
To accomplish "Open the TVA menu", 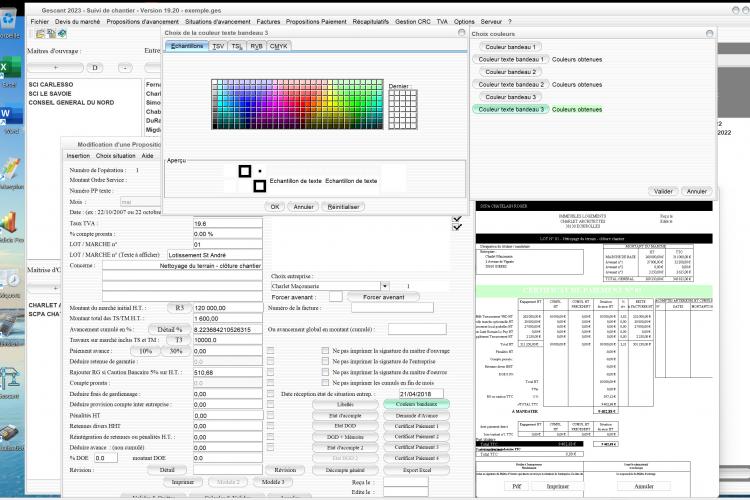I will point(442,22).
